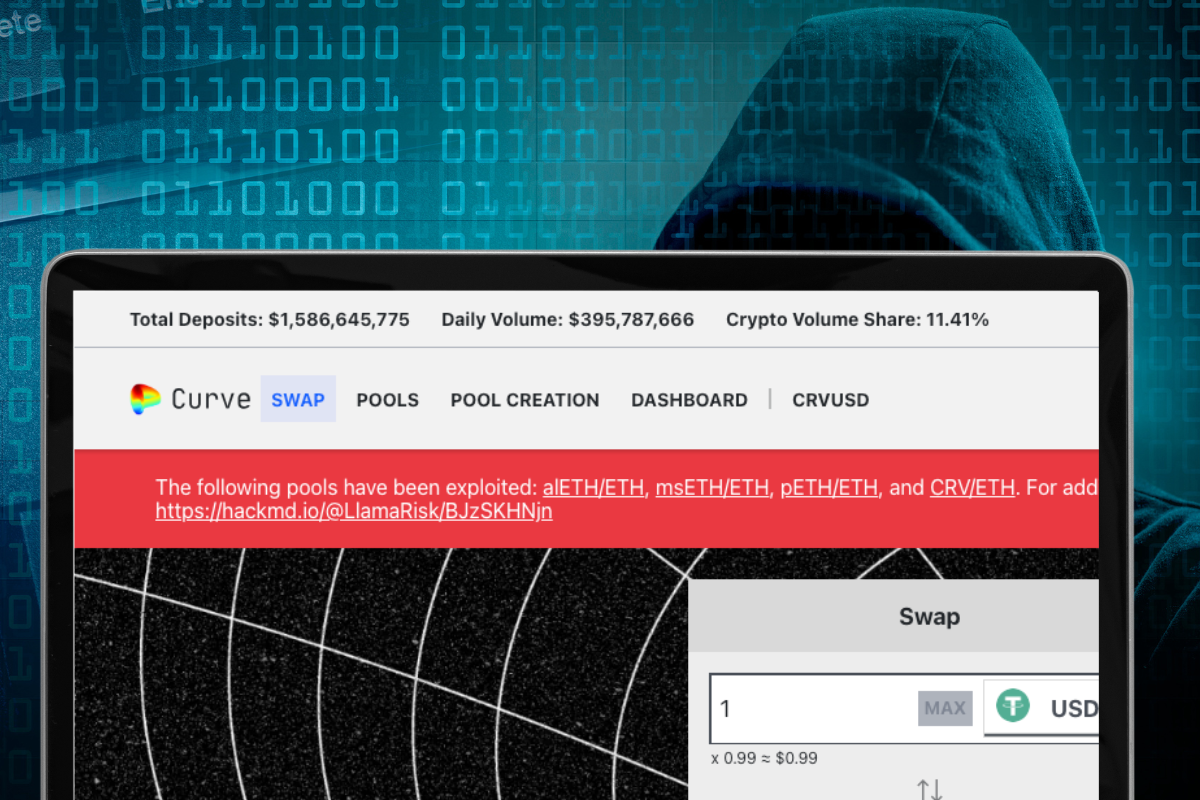The height and width of the screenshot is (800, 1200).
Task: Select the CRVUSD section
Action: click(830, 399)
